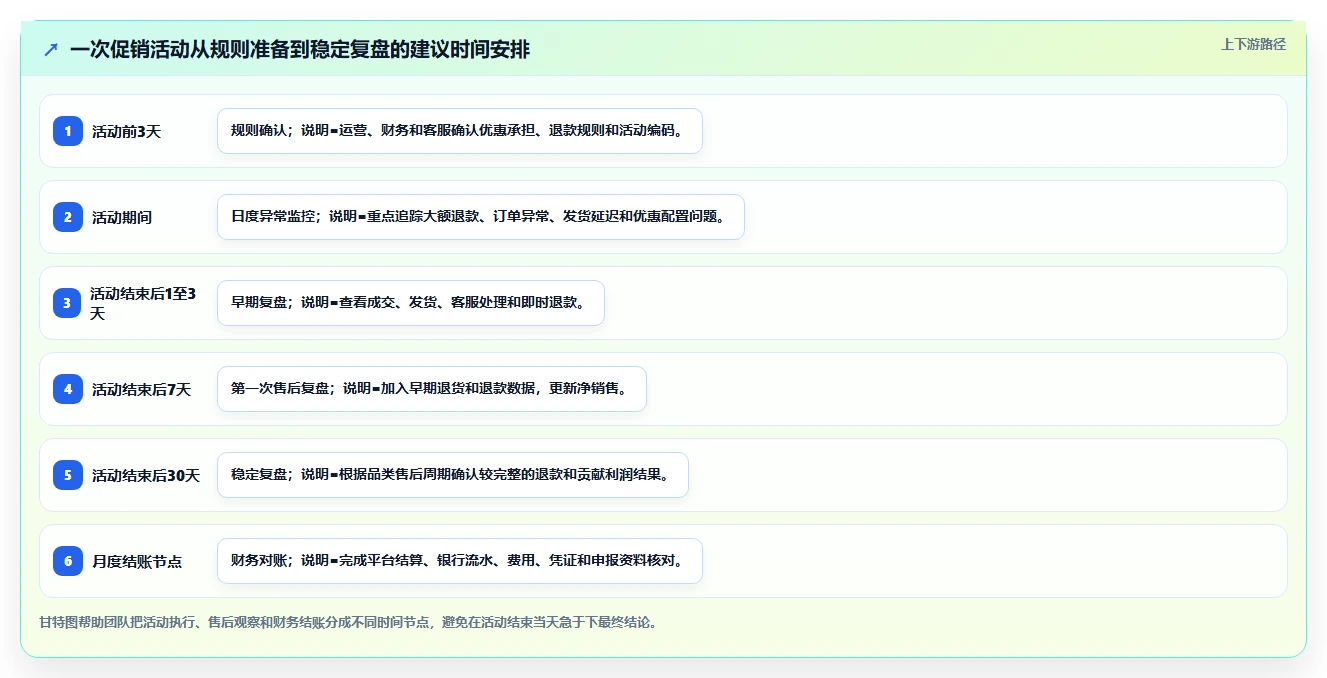Viewport: 1327px width, 678px height.
Task: Open the 财务对账 description box
Action: click(x=460, y=561)
